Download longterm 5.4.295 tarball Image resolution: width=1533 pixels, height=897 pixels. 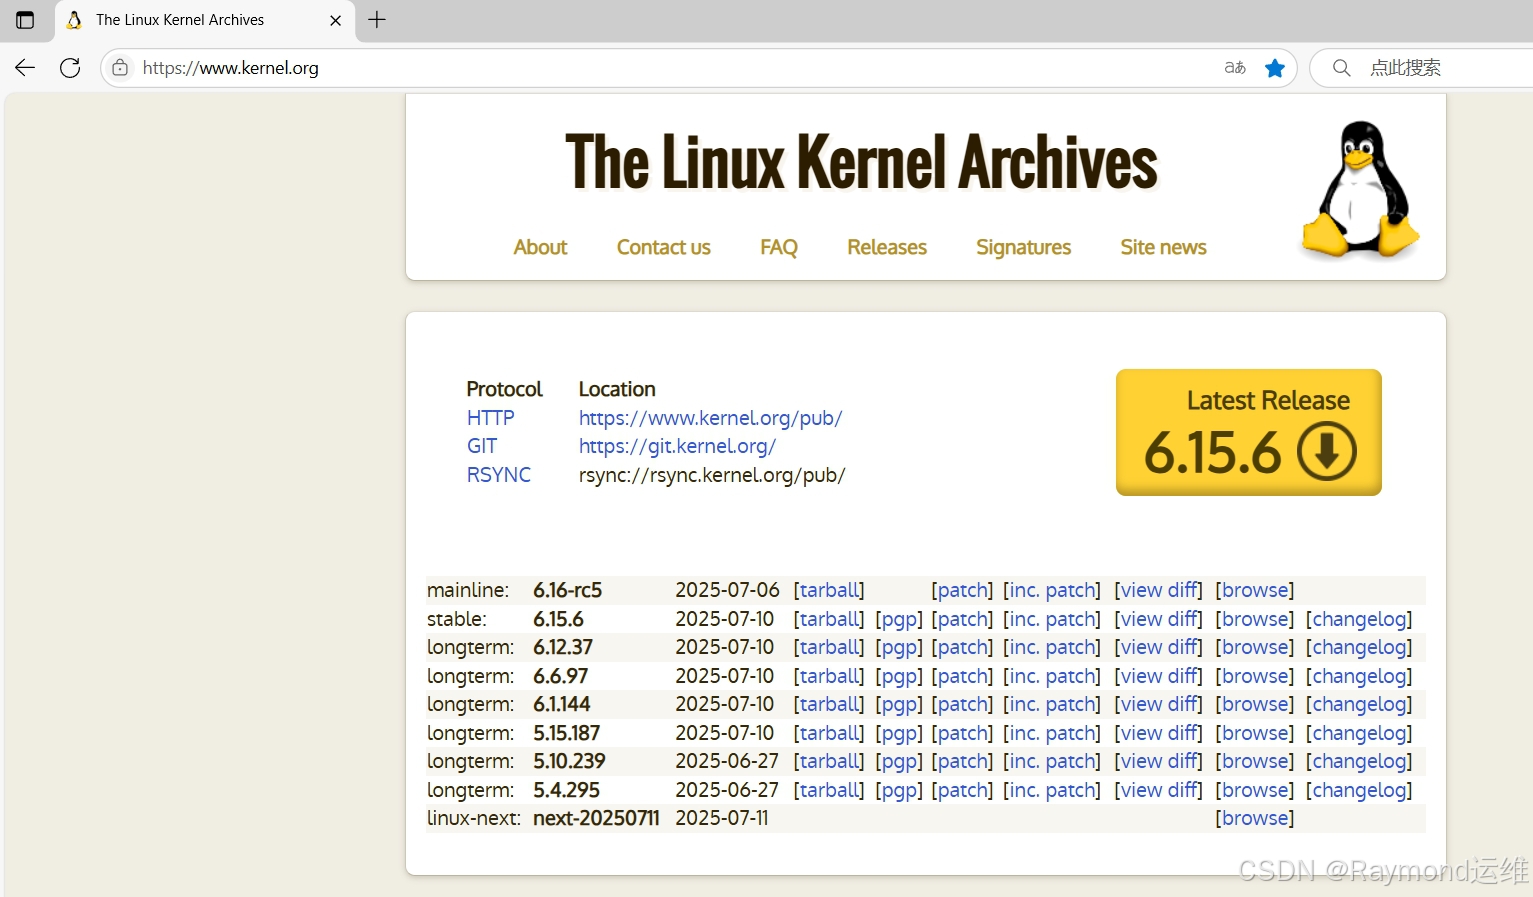pyautogui.click(x=829, y=790)
